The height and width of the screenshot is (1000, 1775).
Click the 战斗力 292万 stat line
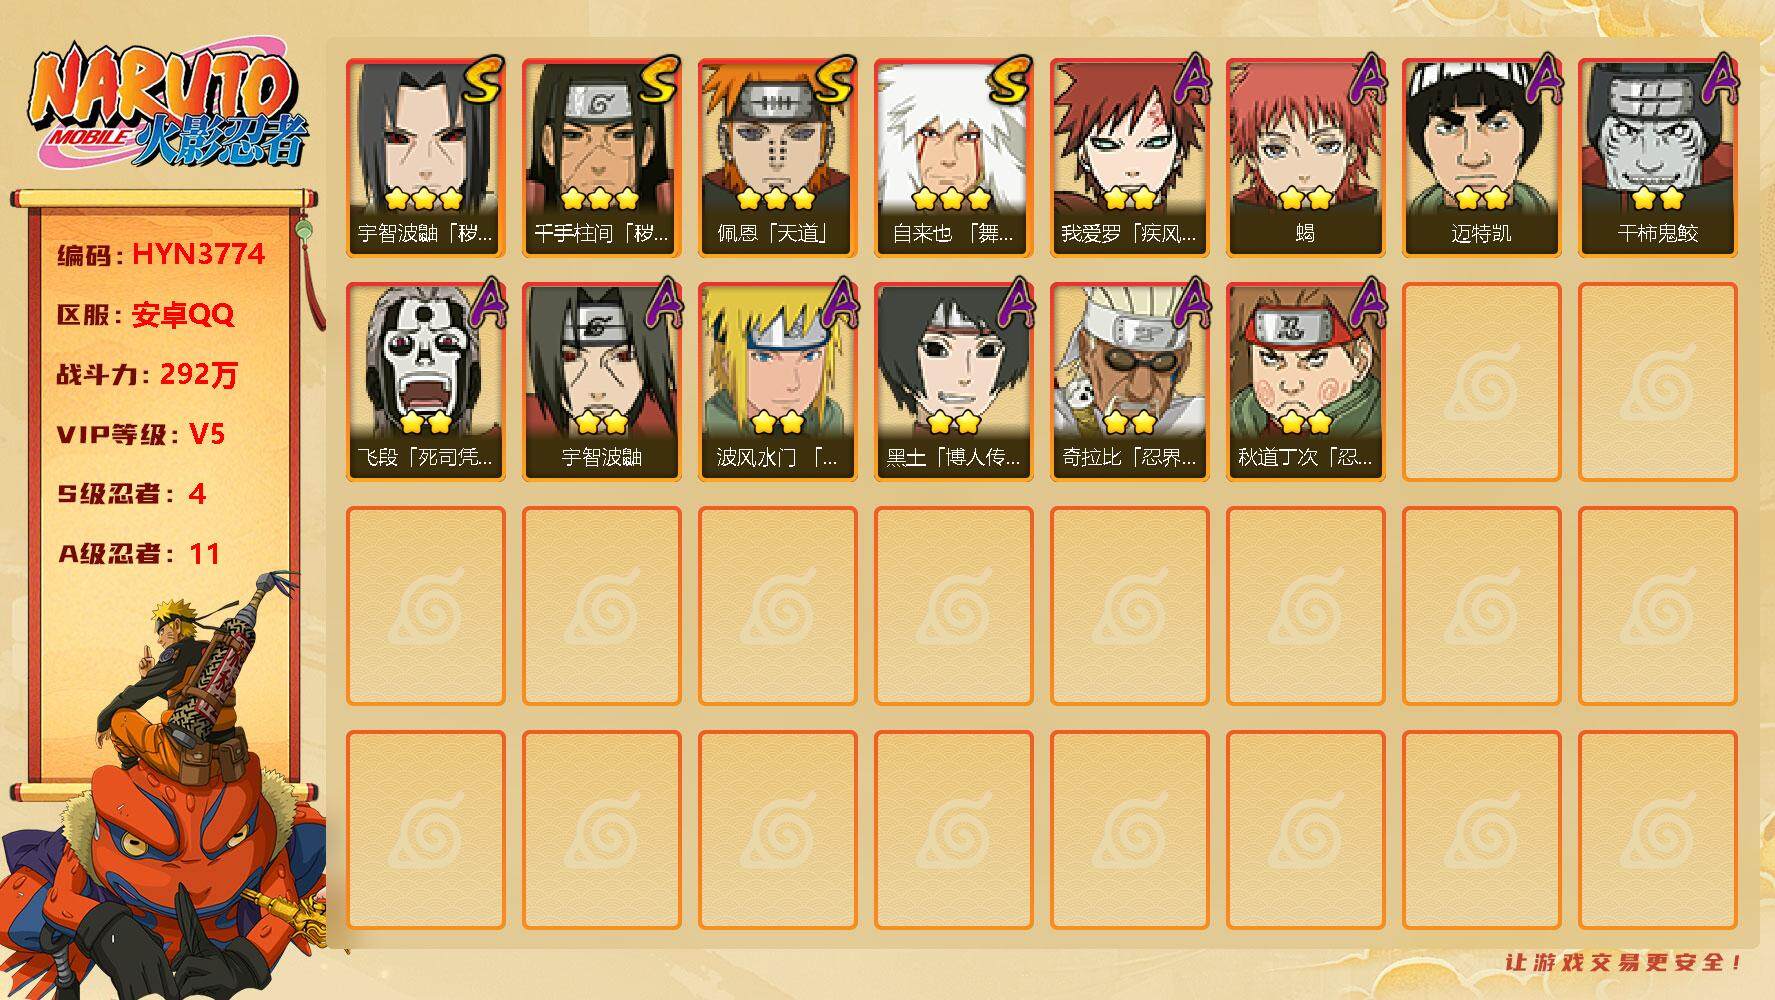(x=148, y=374)
